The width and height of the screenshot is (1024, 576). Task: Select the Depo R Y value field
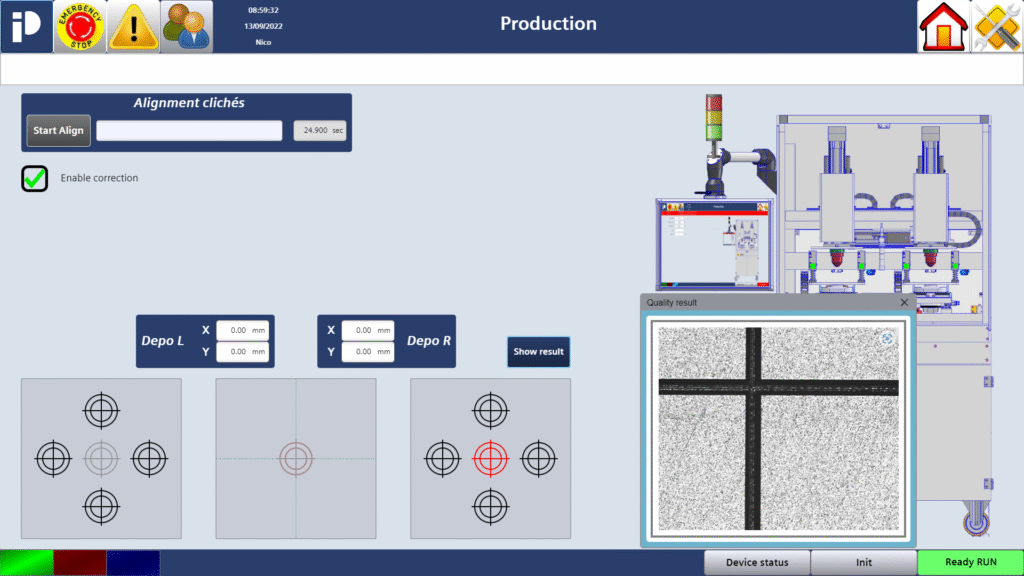click(367, 352)
